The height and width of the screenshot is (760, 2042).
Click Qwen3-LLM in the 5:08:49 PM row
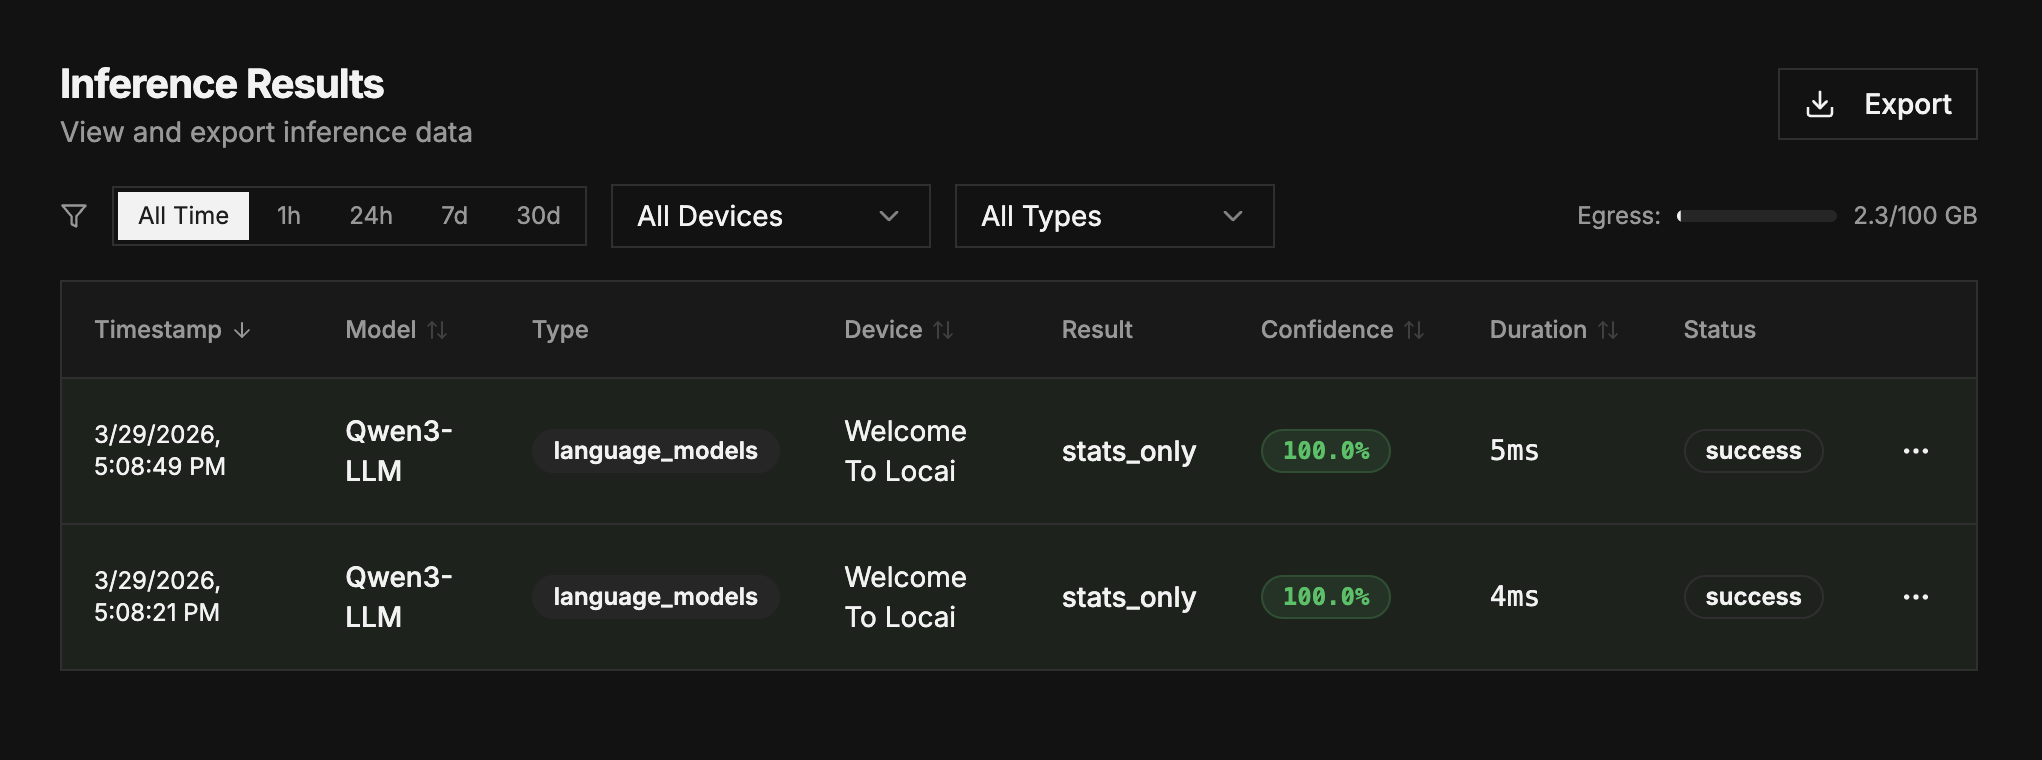tap(399, 451)
